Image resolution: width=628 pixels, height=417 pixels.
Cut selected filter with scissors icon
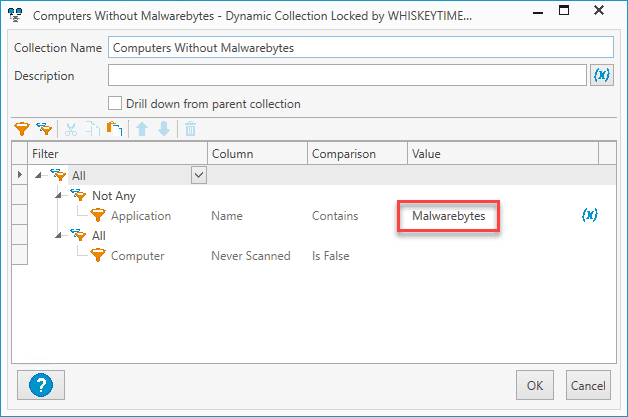71,129
